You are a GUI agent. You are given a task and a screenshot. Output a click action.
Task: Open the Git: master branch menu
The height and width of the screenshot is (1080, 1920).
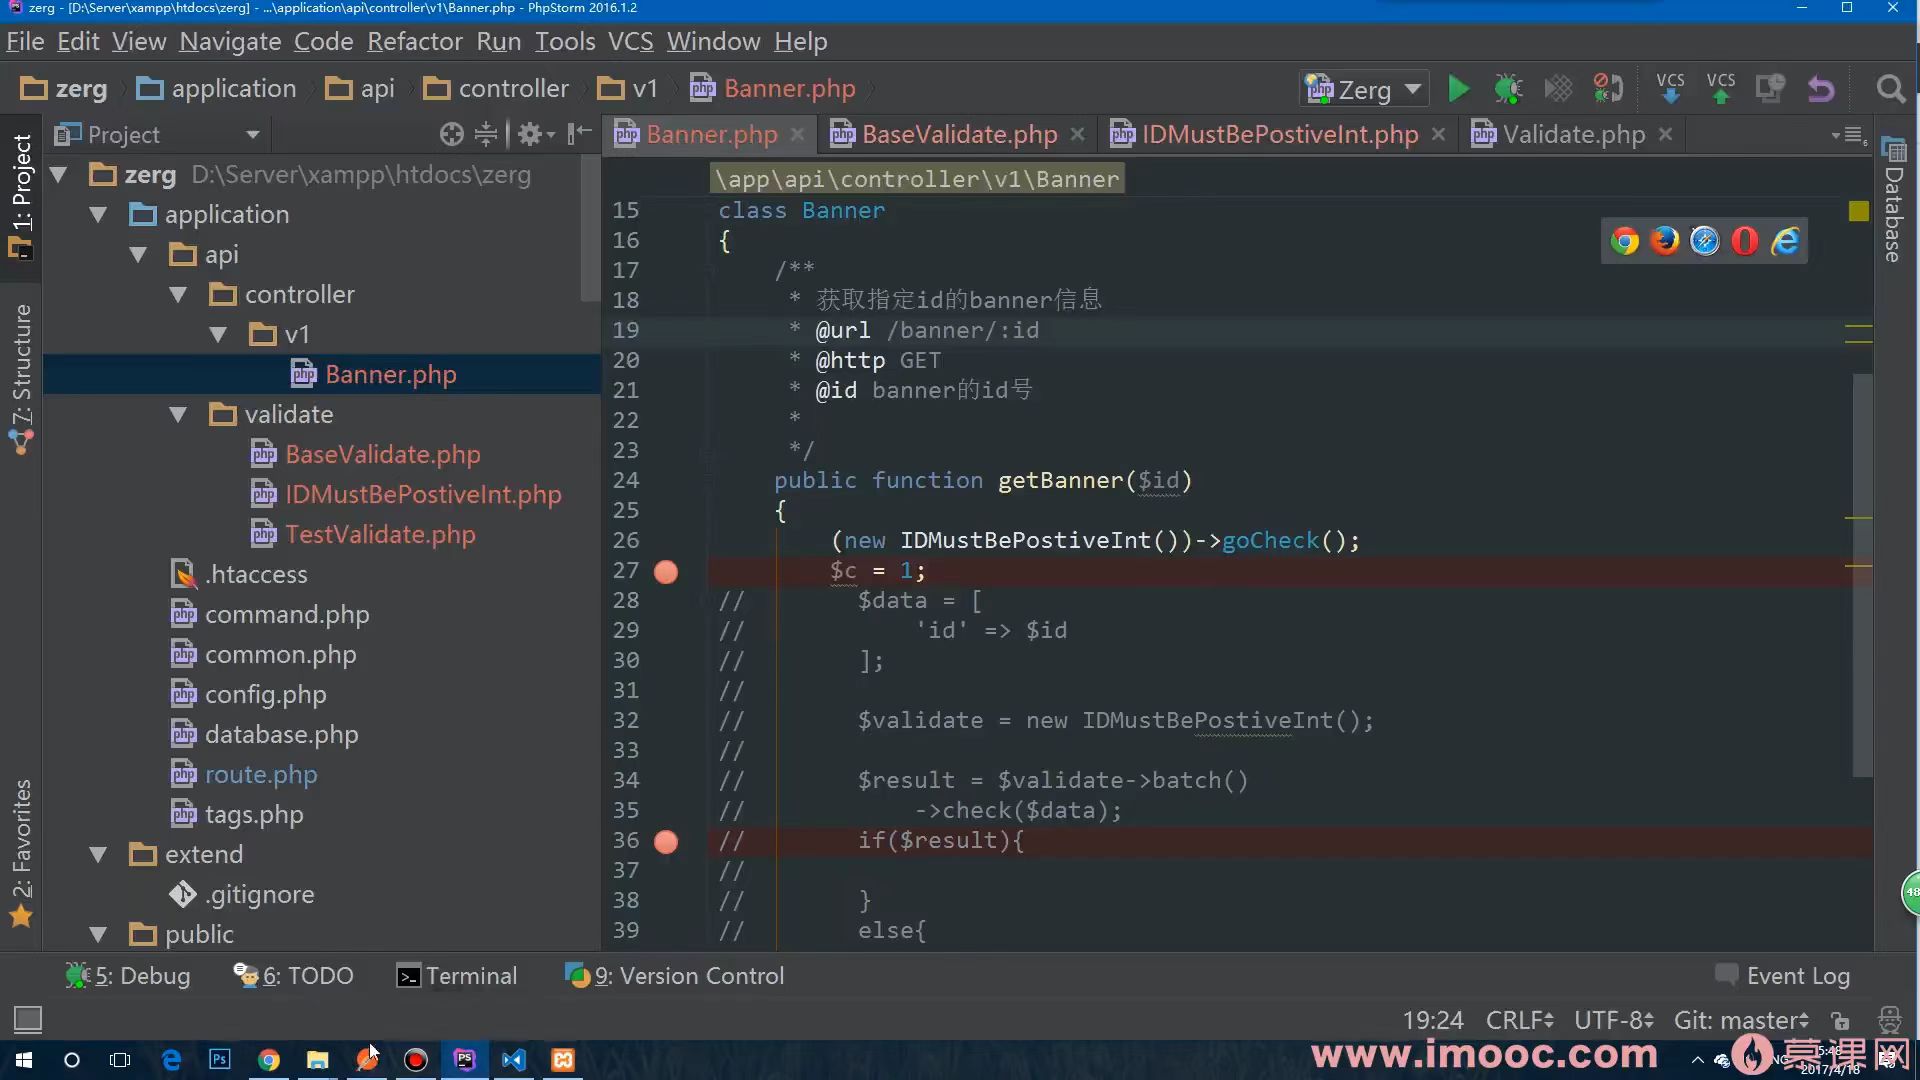tap(1741, 1020)
